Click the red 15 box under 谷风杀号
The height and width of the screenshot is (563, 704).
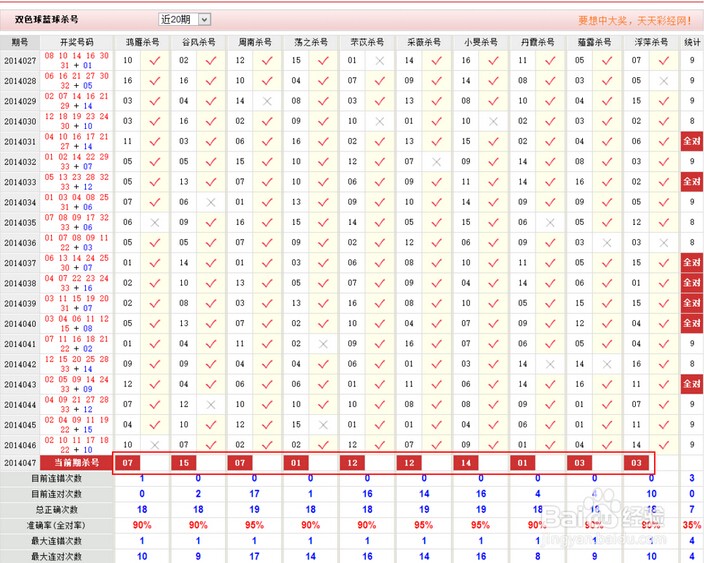point(183,463)
